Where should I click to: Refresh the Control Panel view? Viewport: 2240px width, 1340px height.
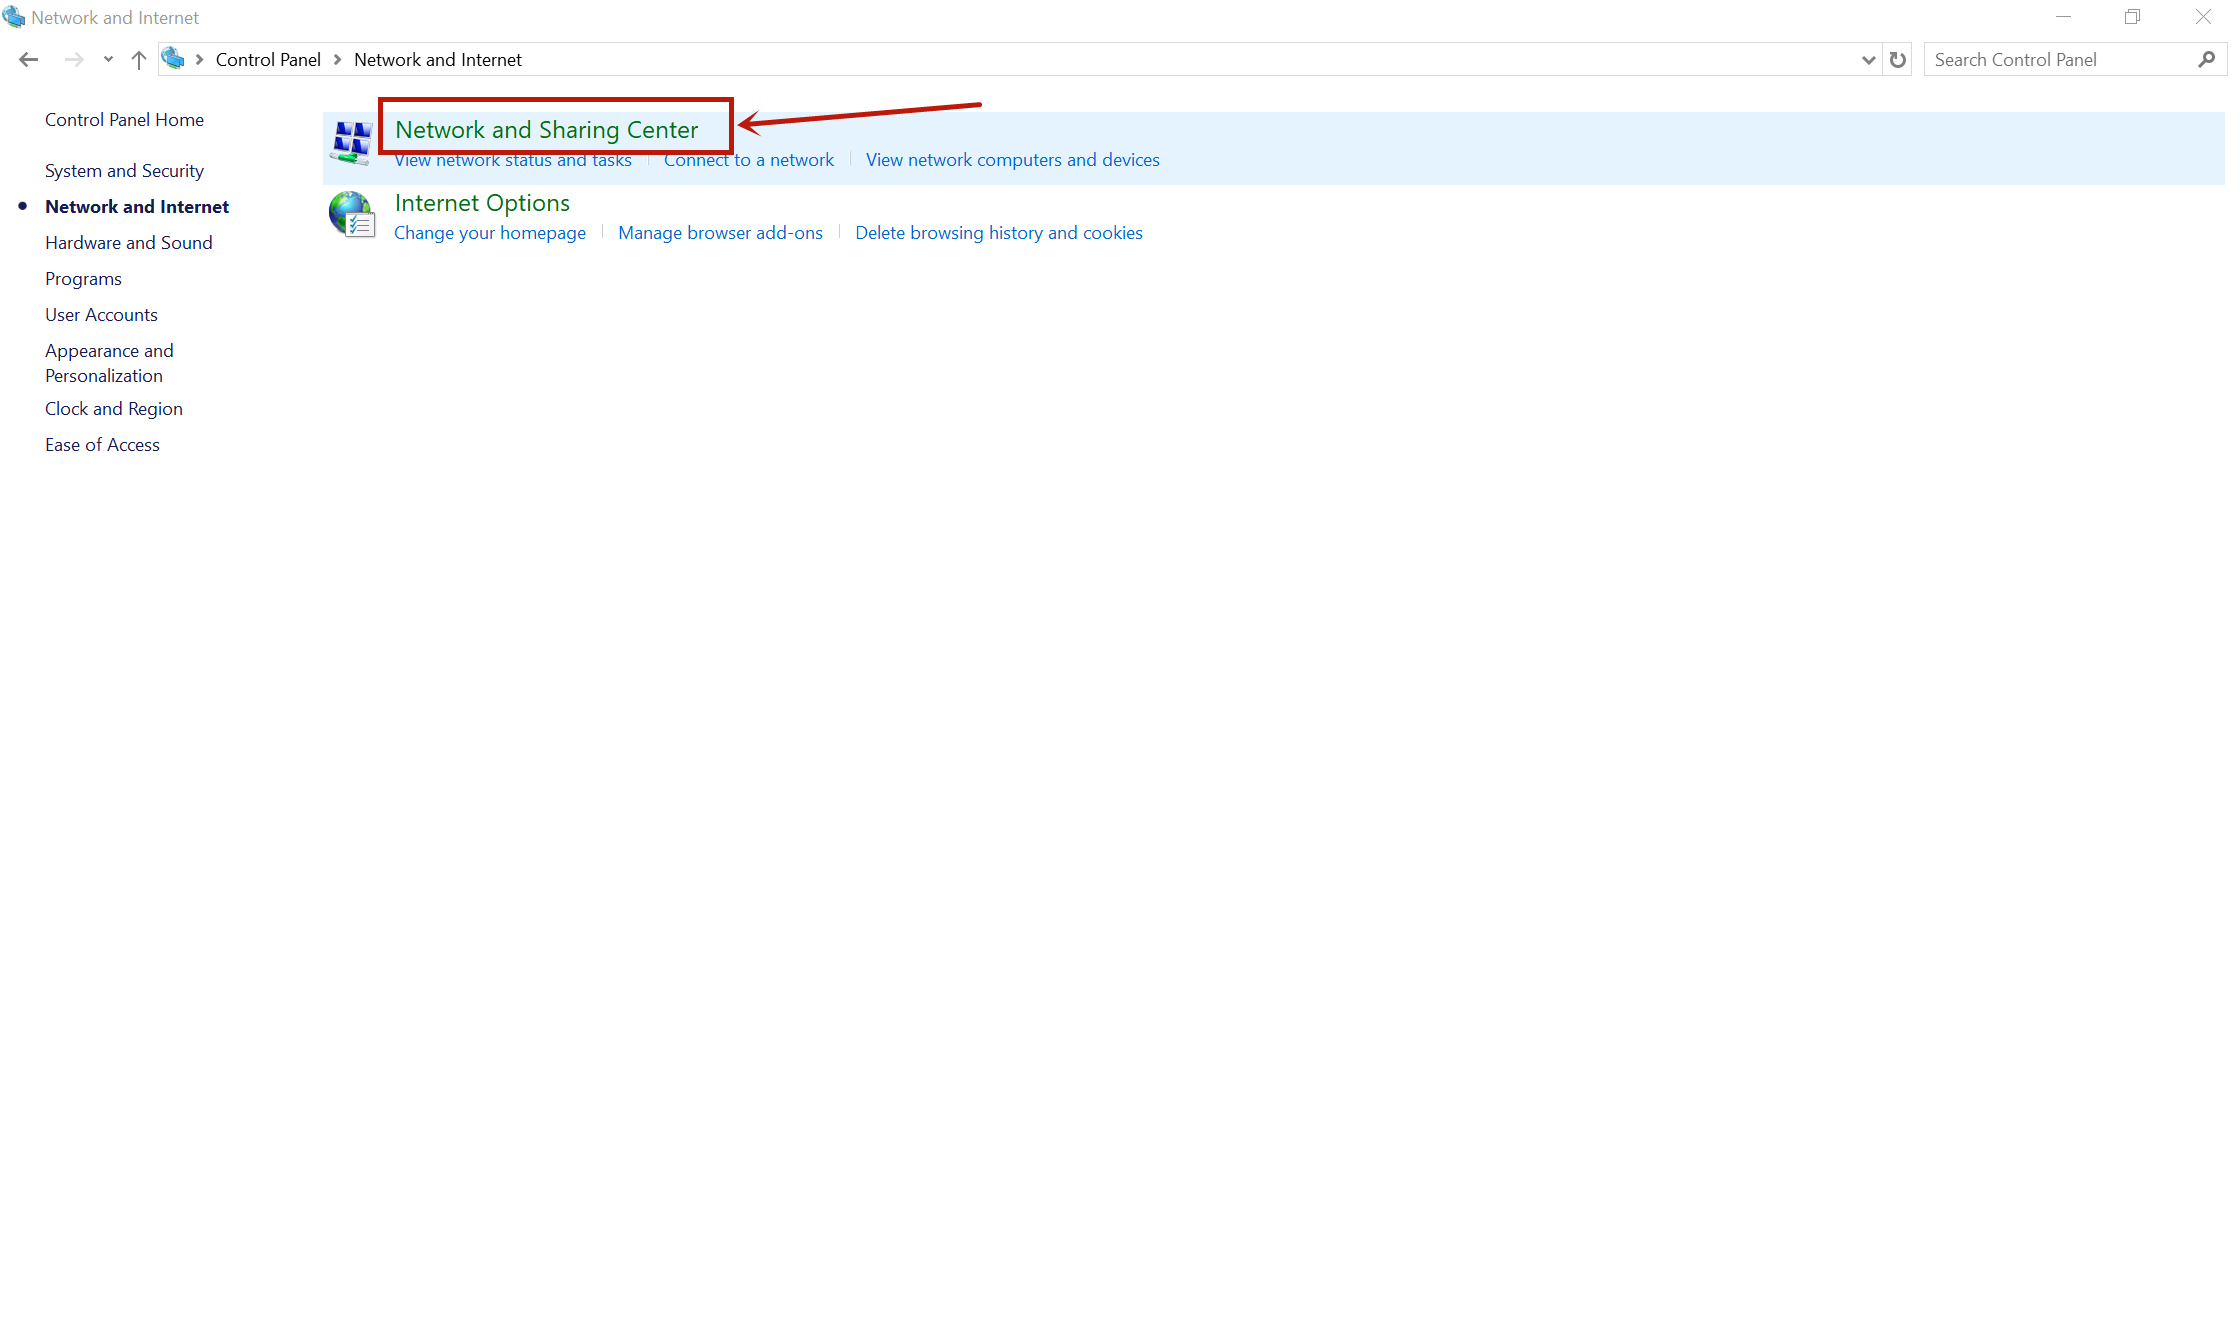coord(1897,60)
